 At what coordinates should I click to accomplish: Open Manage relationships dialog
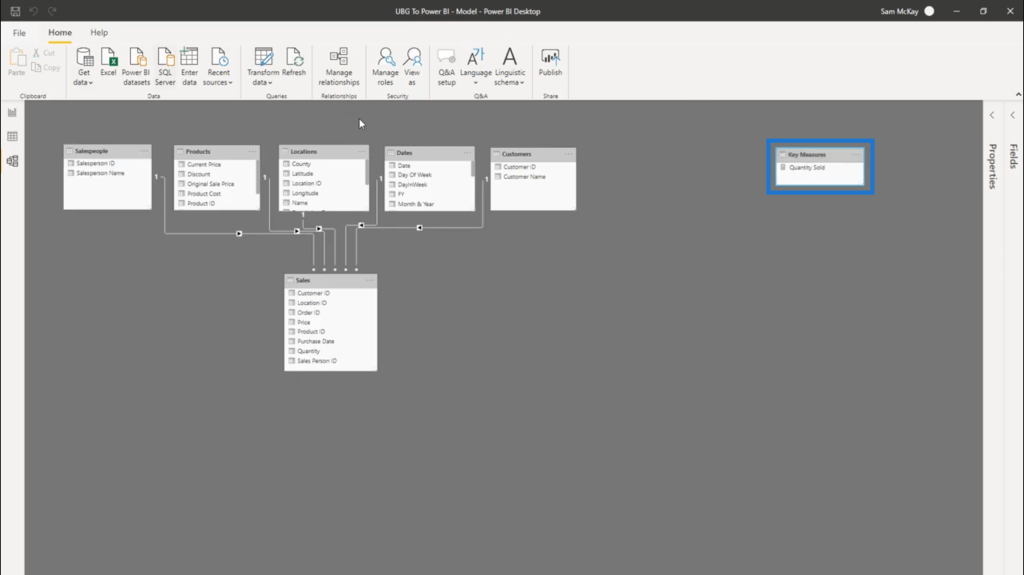[x=339, y=67]
